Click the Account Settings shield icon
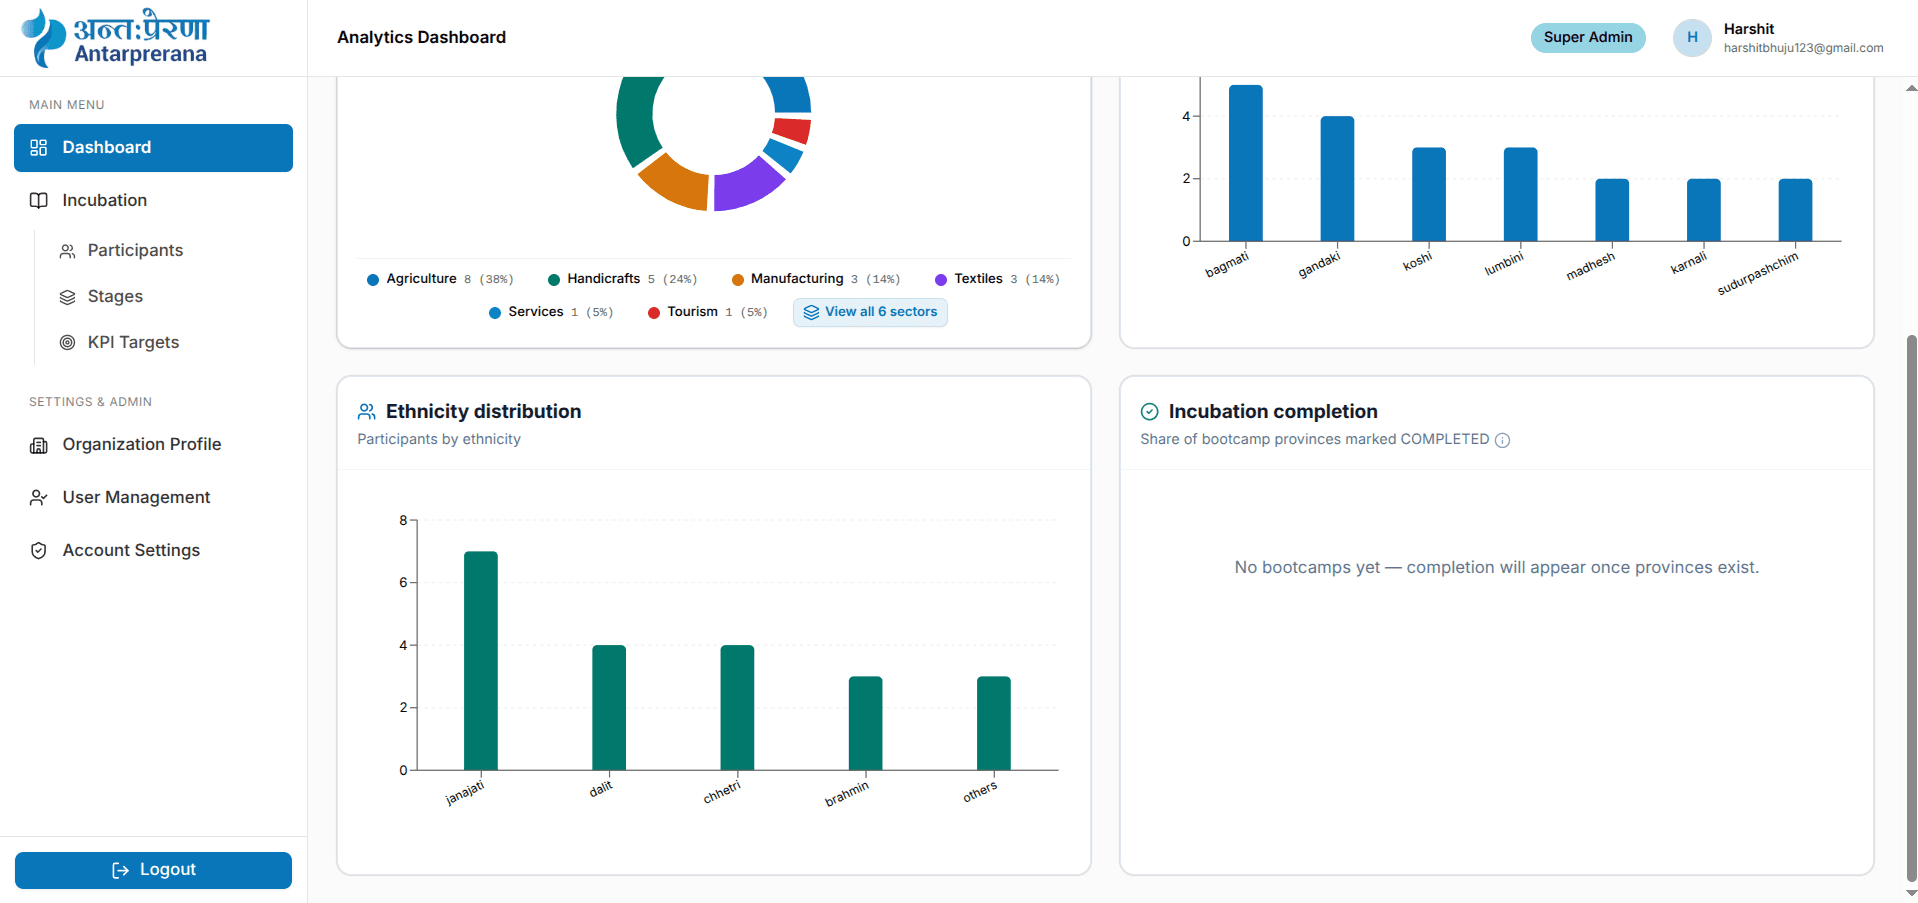The width and height of the screenshot is (1918, 903). click(x=39, y=551)
